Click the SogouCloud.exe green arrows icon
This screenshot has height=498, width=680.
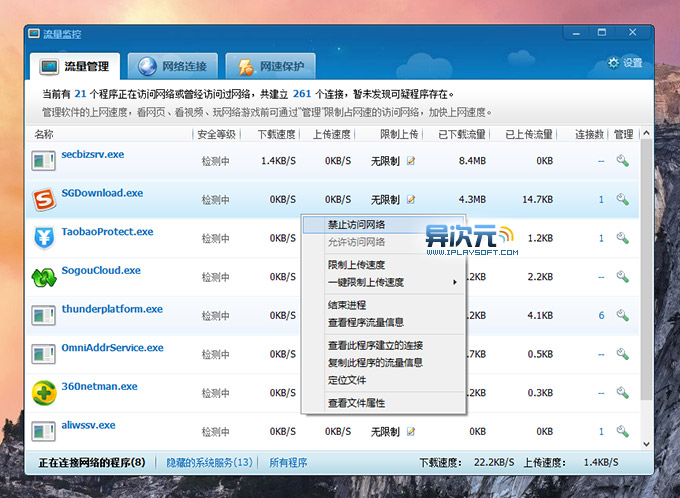[44, 277]
